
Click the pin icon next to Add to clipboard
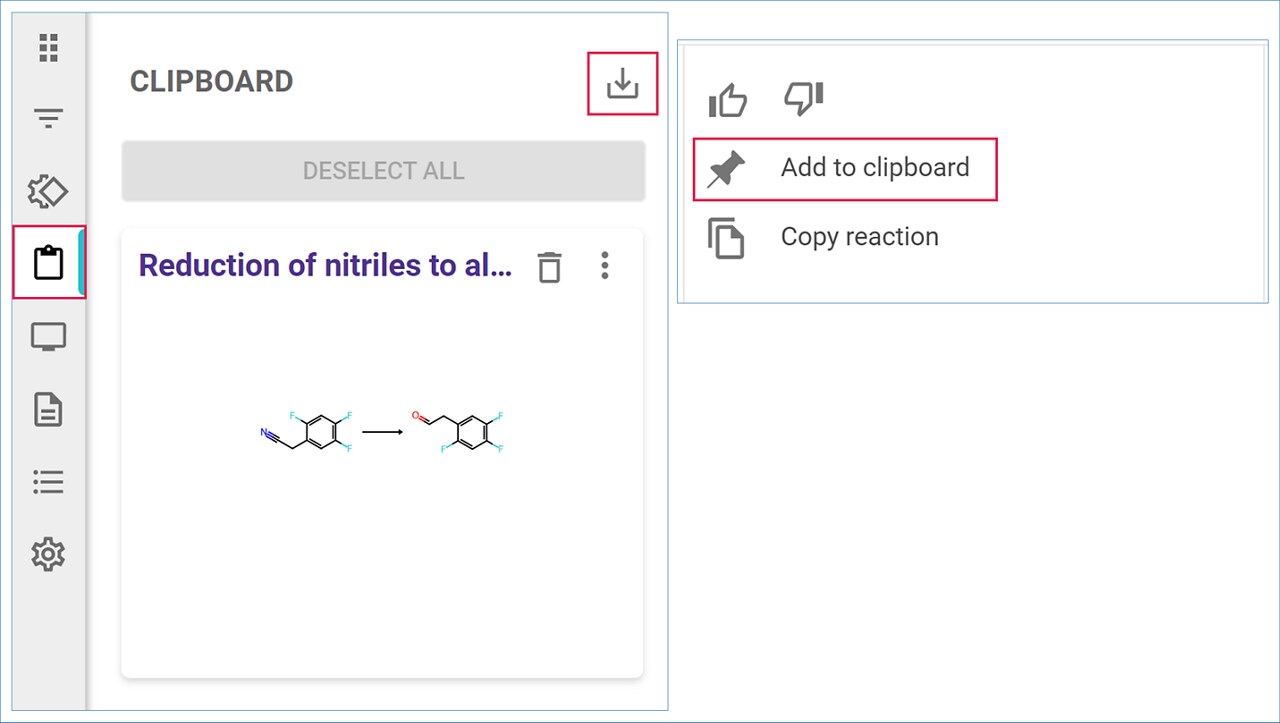(726, 170)
